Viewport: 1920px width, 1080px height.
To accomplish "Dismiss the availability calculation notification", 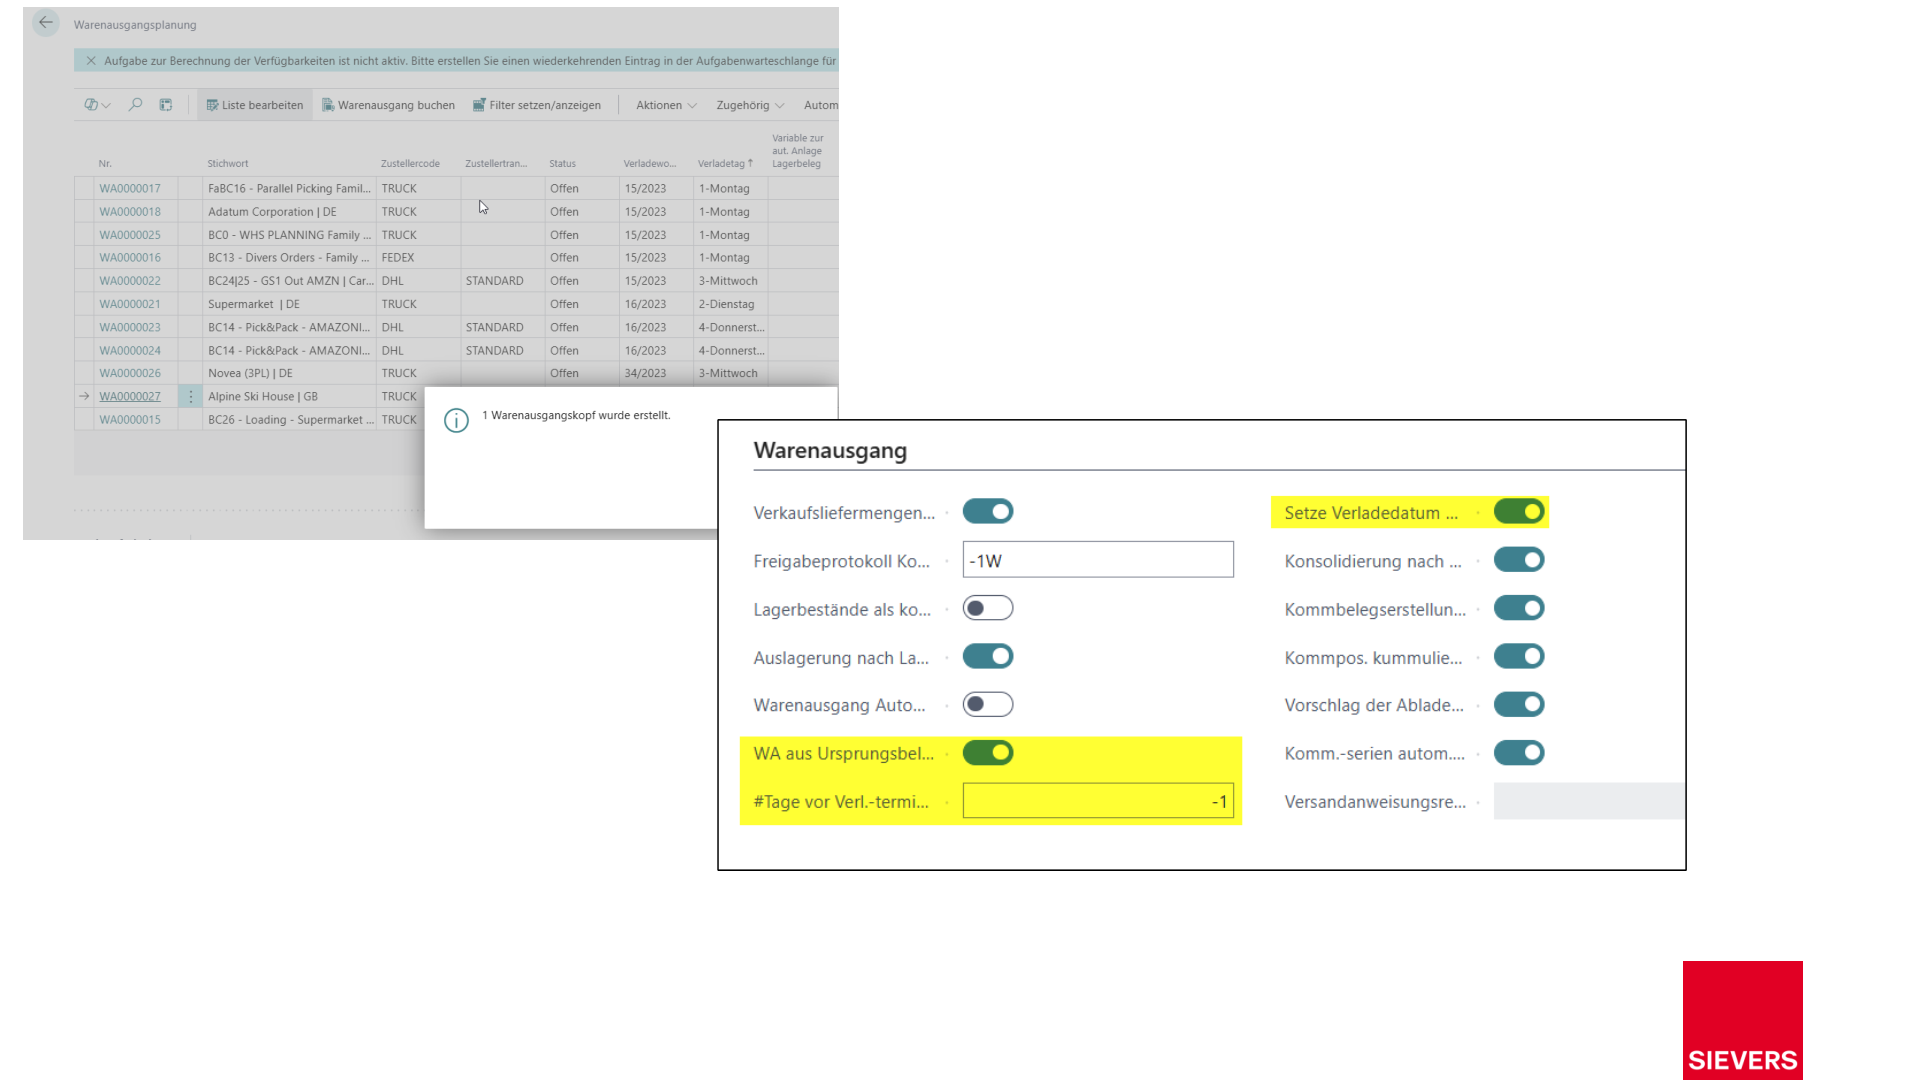I will point(91,61).
